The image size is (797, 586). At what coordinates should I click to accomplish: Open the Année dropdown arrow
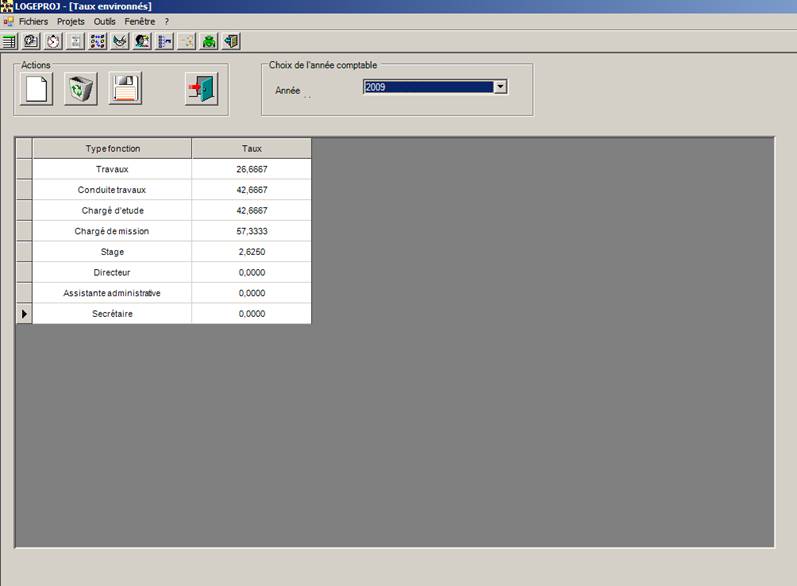click(x=501, y=87)
